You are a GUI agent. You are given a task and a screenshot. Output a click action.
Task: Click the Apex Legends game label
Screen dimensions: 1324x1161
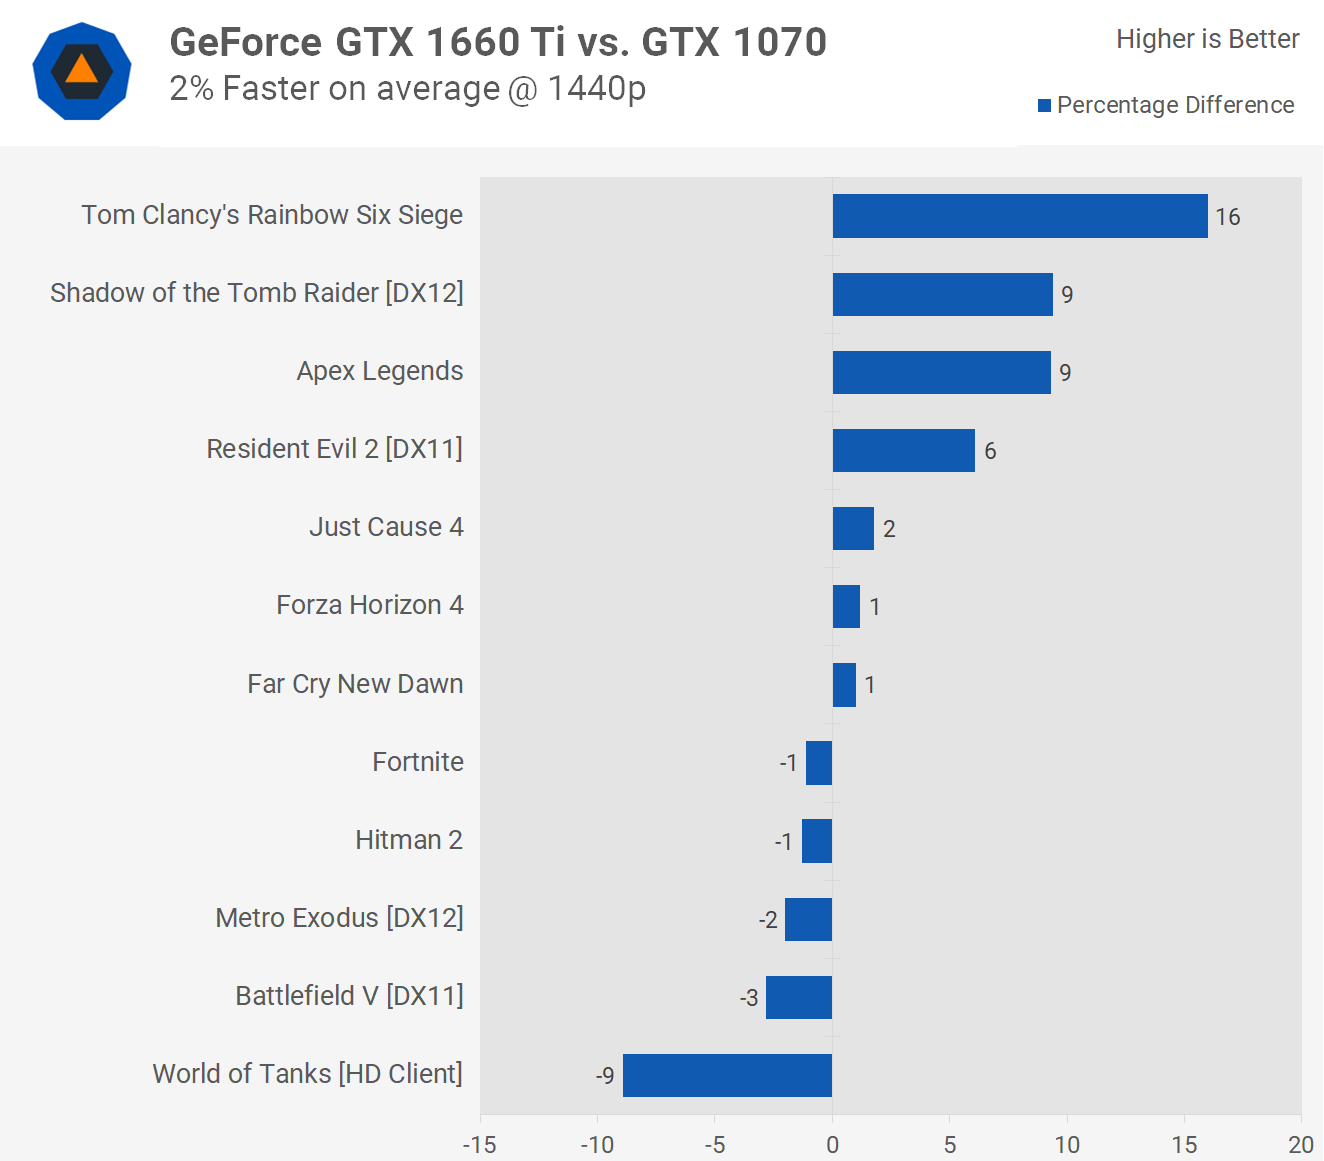tap(379, 371)
